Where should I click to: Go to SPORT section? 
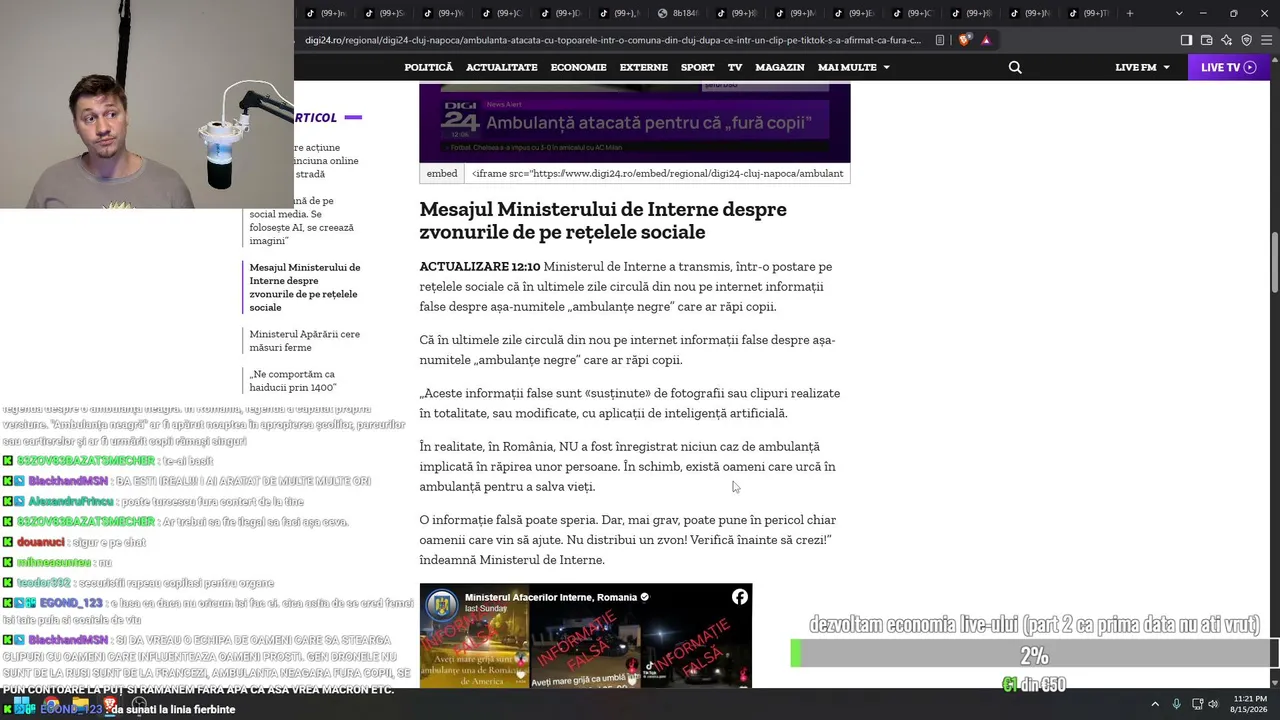(698, 67)
